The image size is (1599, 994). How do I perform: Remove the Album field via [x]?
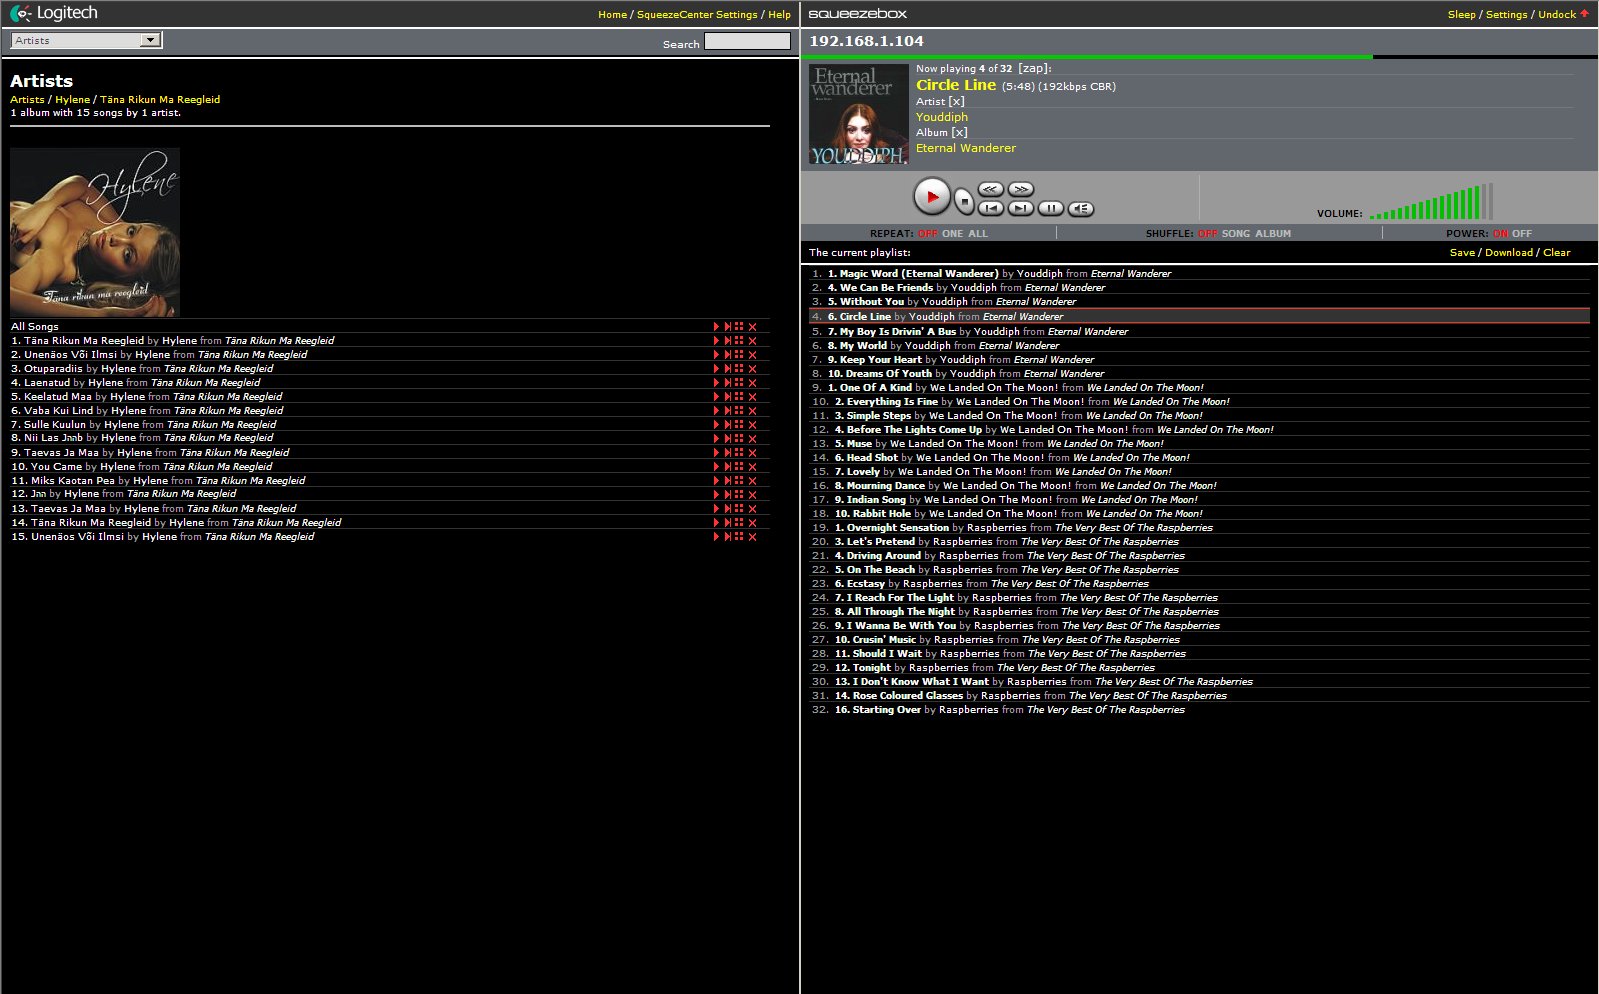coord(960,133)
